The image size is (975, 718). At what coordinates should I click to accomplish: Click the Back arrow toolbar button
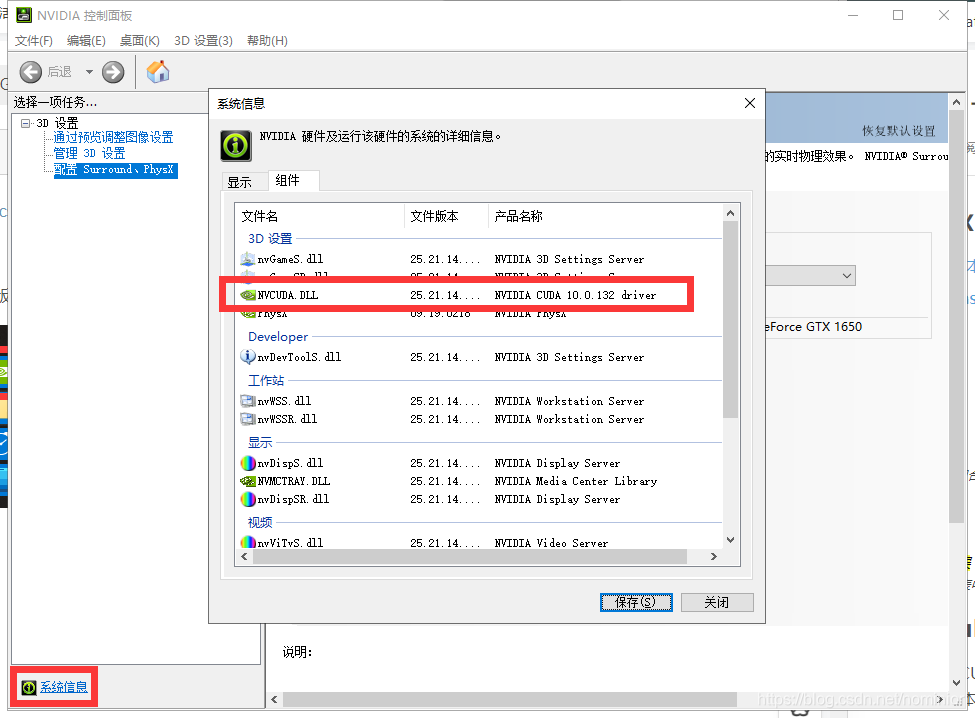(30, 72)
